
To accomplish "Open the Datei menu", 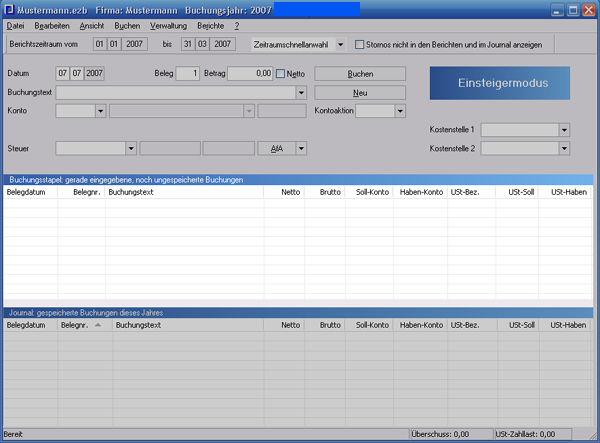I will click(15, 26).
